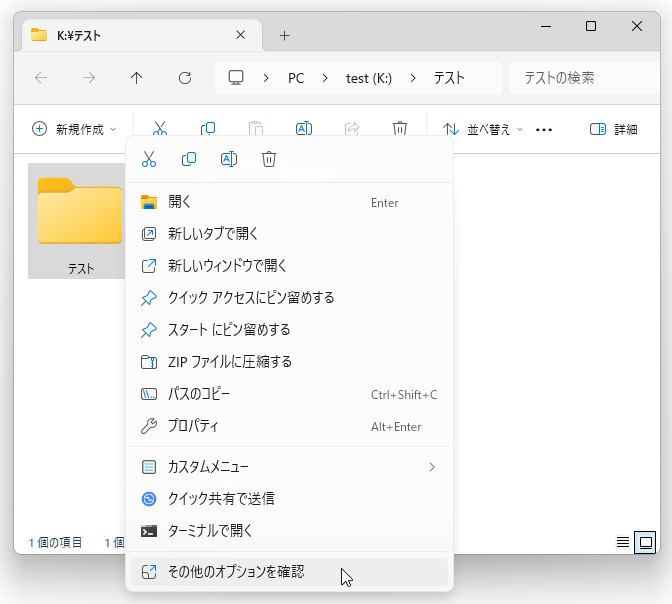Switch to large icons view in the status bar
Viewport: 672px width, 604px height.
click(645, 542)
